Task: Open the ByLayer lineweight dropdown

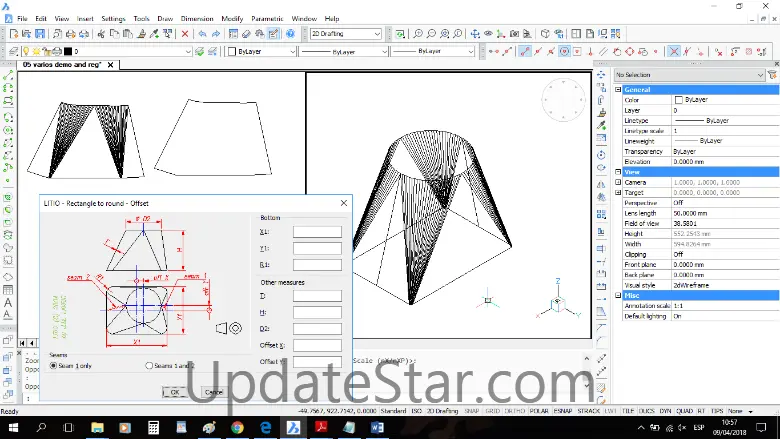Action: [x=471, y=51]
